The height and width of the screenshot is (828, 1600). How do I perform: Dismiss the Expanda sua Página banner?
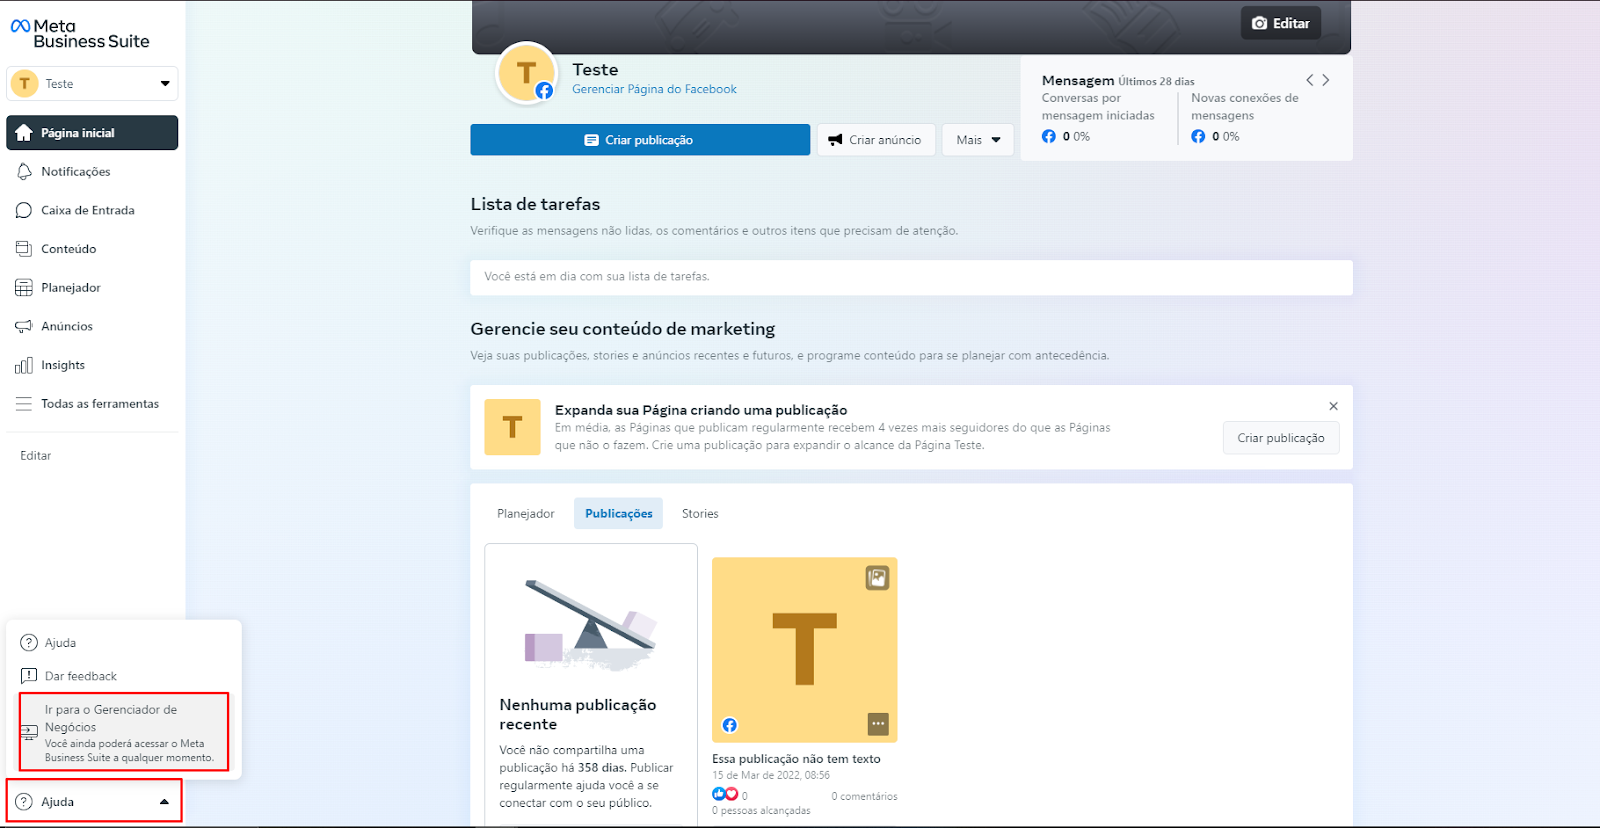point(1333,406)
